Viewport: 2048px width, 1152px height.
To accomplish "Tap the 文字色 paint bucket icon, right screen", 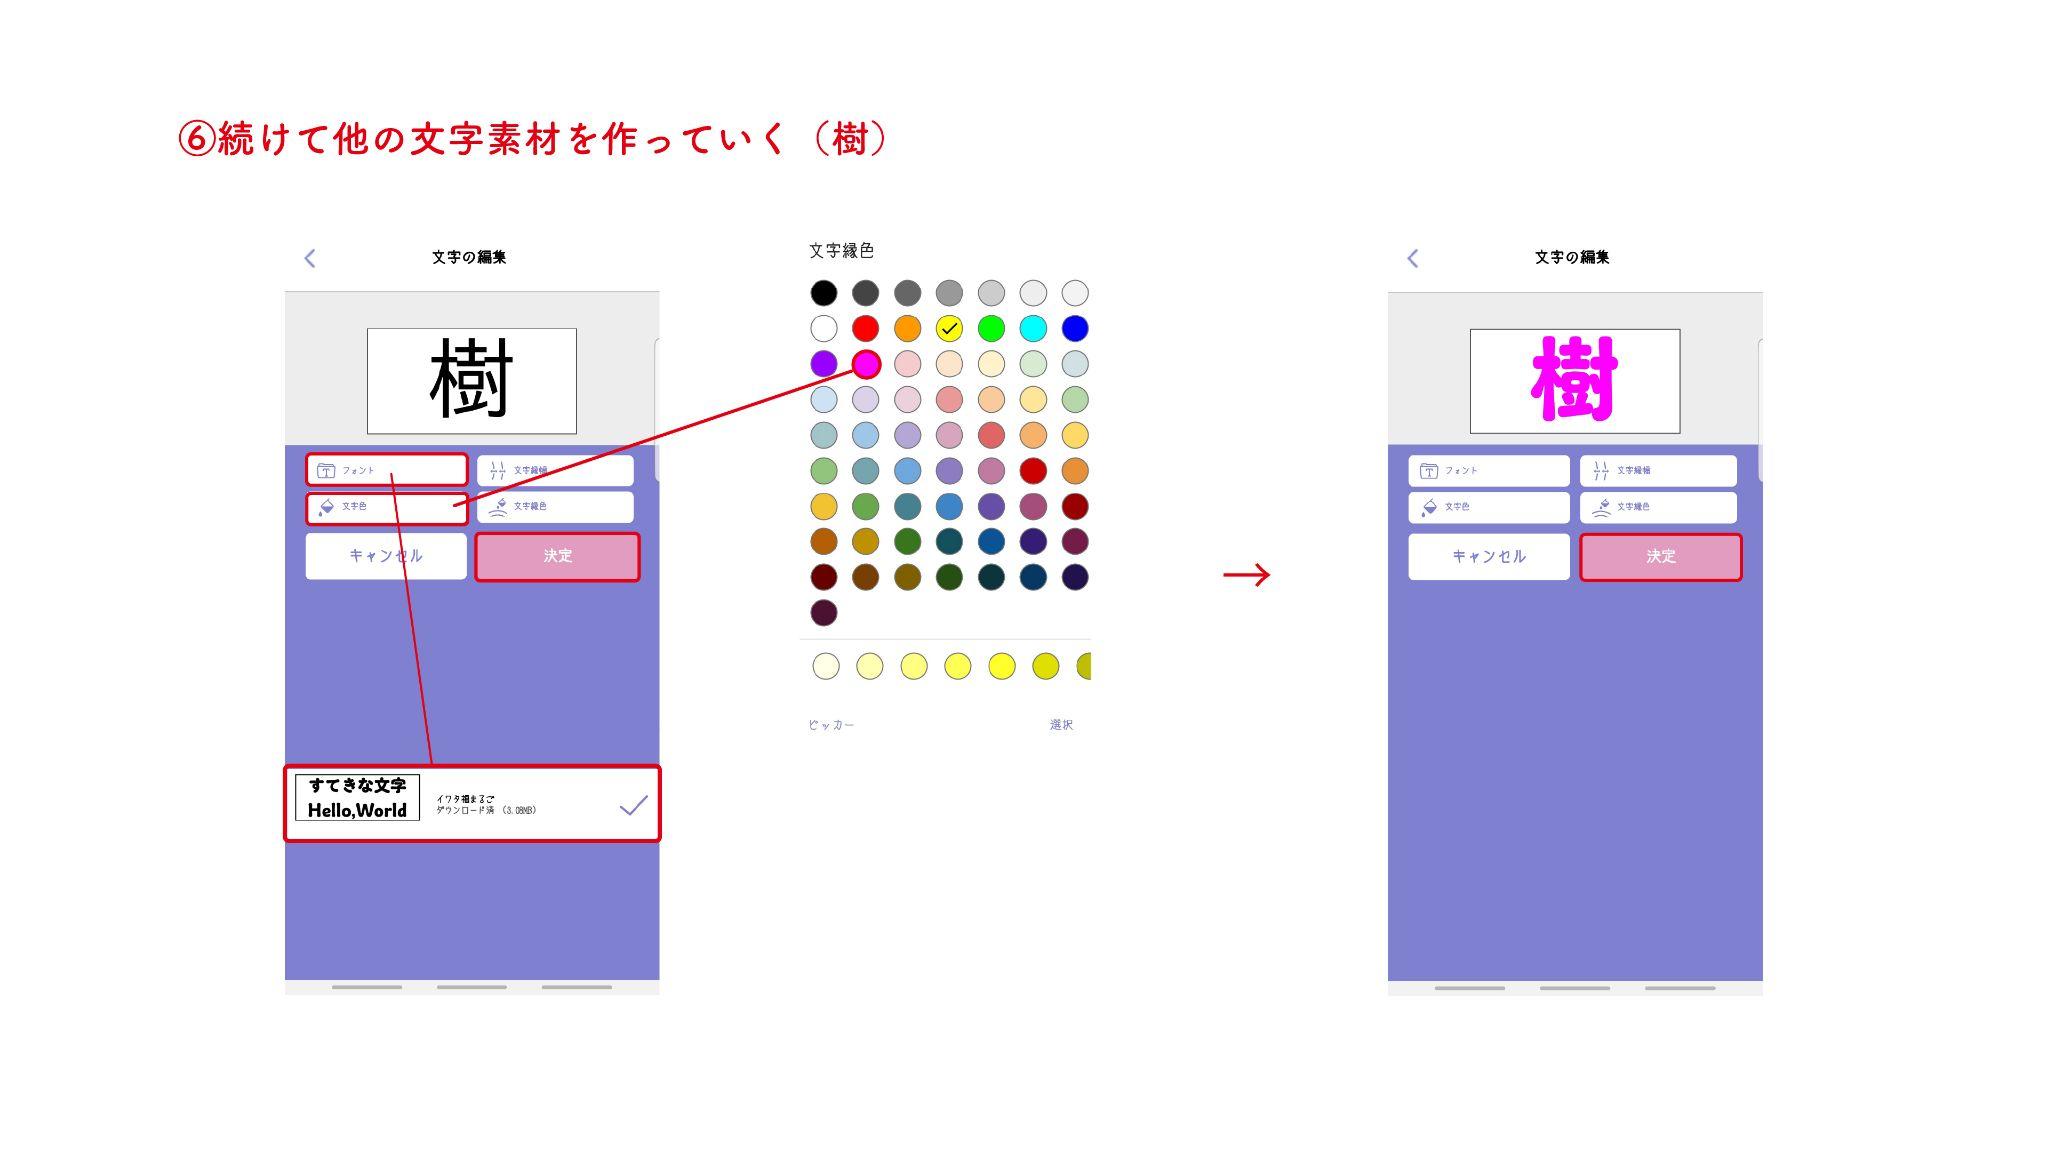I will (1429, 507).
